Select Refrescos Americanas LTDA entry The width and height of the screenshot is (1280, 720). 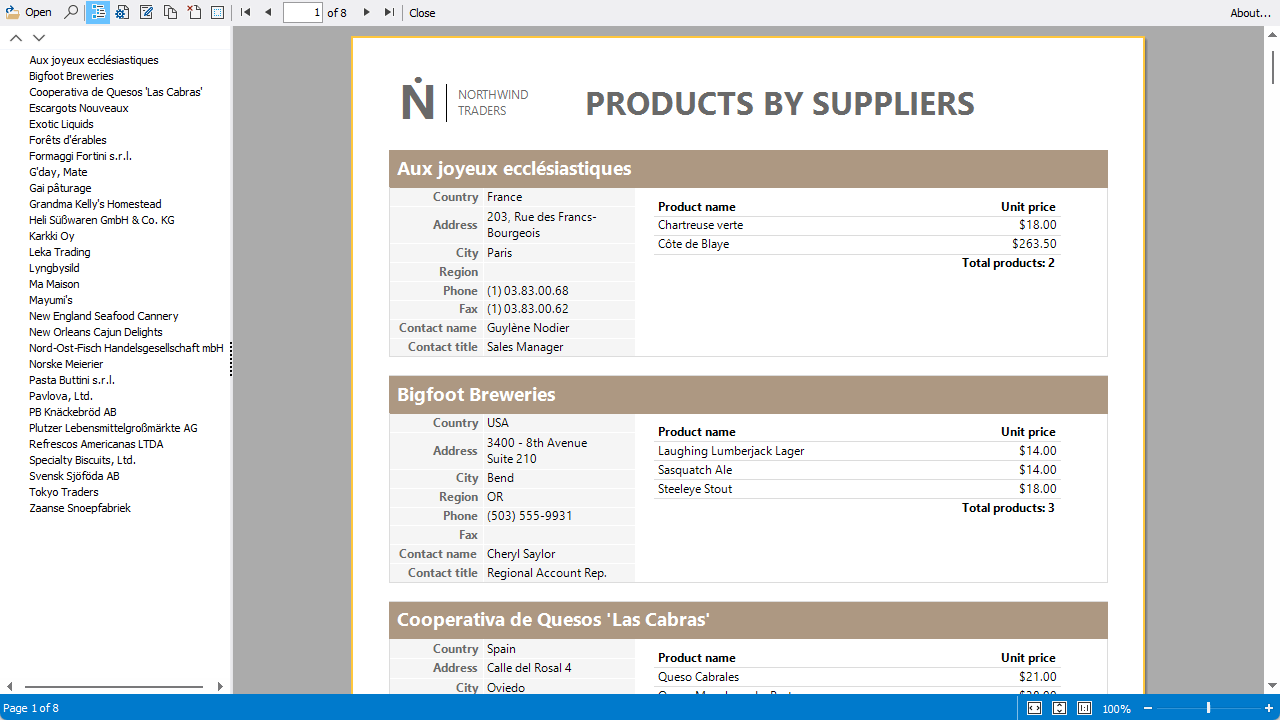pos(96,444)
